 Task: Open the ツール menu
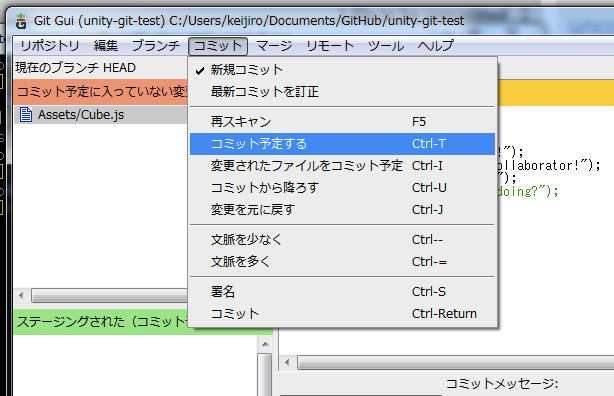coord(386,46)
